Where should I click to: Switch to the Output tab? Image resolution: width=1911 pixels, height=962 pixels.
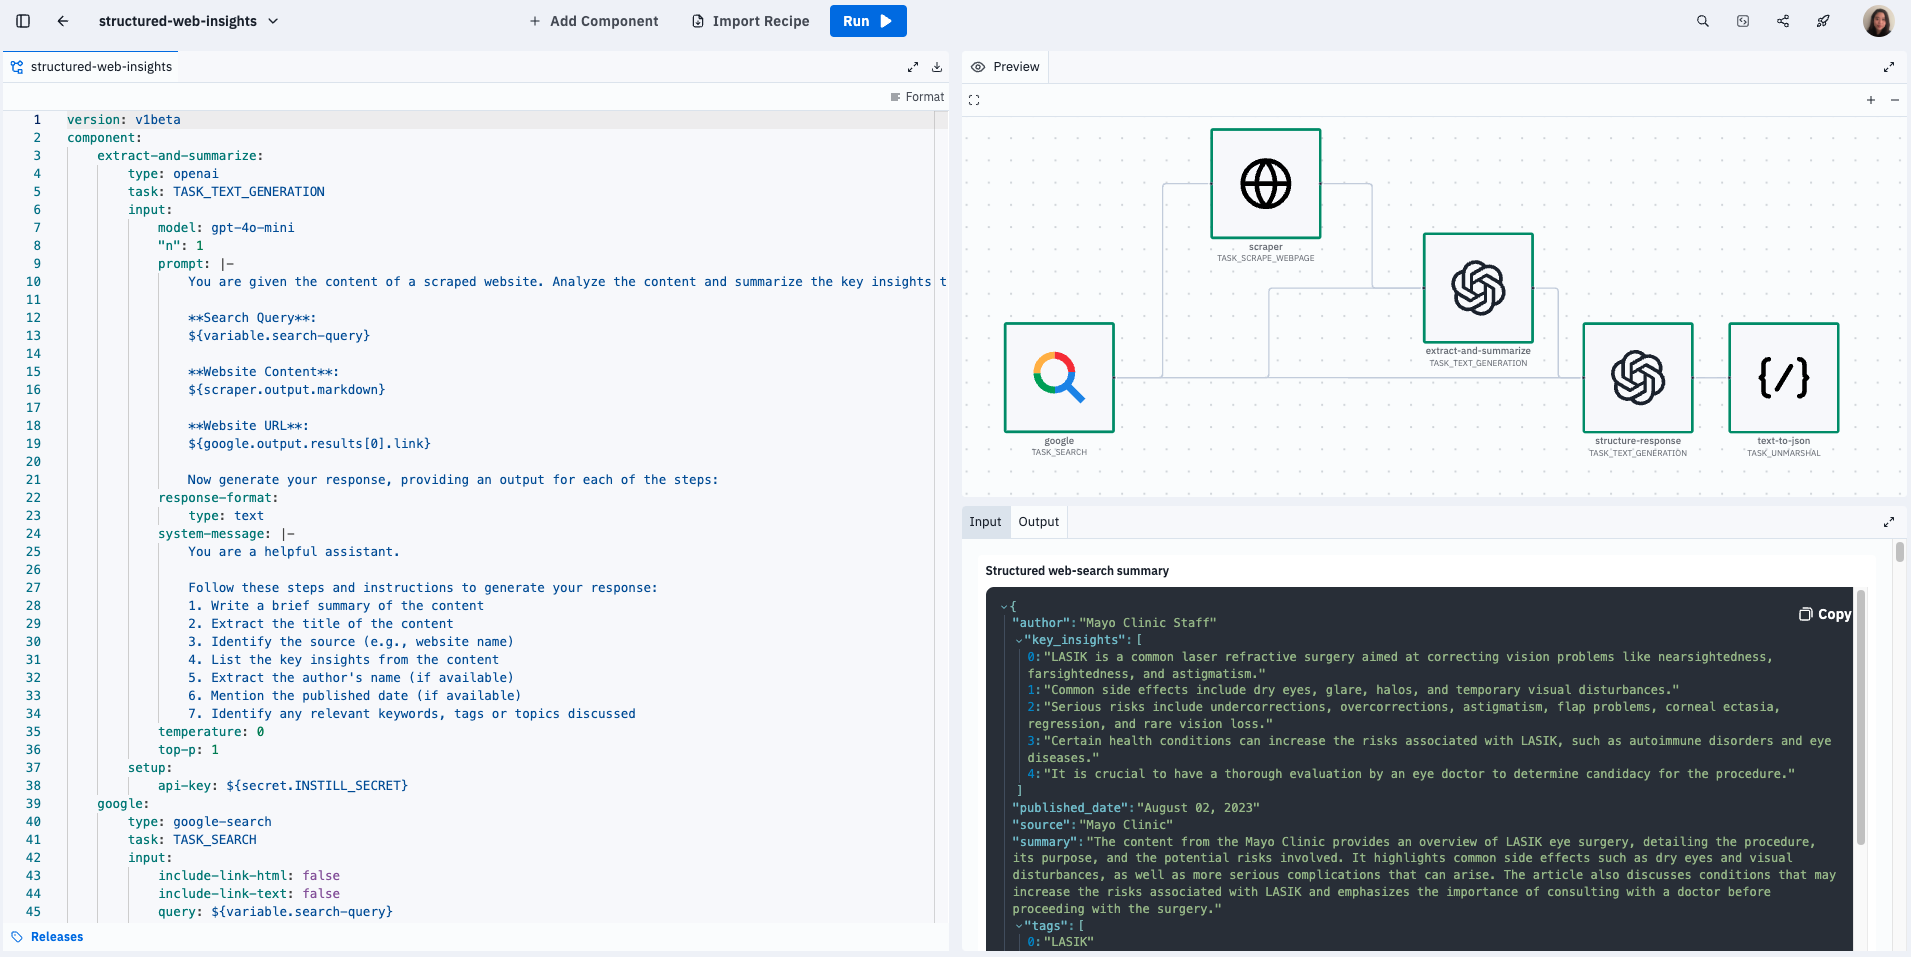click(1038, 522)
